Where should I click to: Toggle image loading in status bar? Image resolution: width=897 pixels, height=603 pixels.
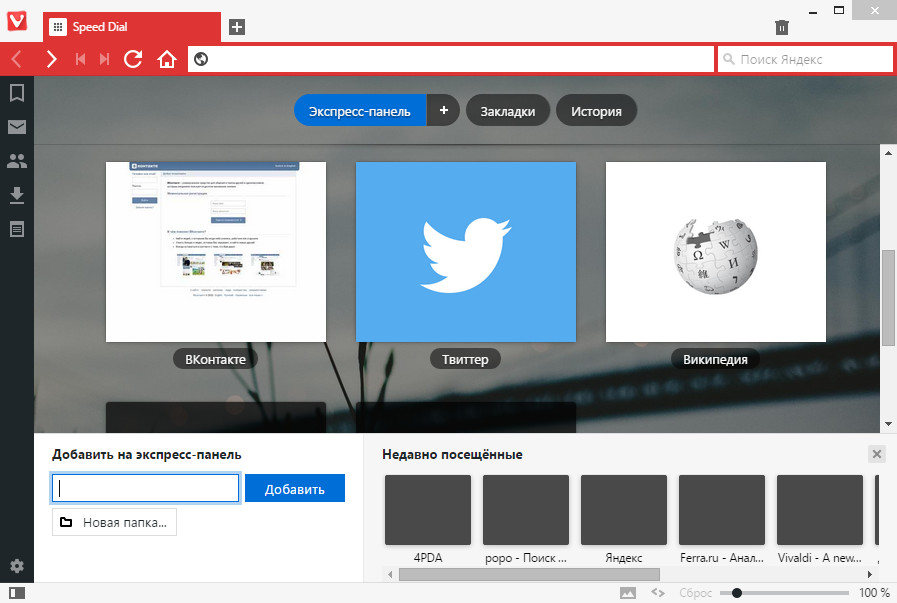(x=628, y=593)
